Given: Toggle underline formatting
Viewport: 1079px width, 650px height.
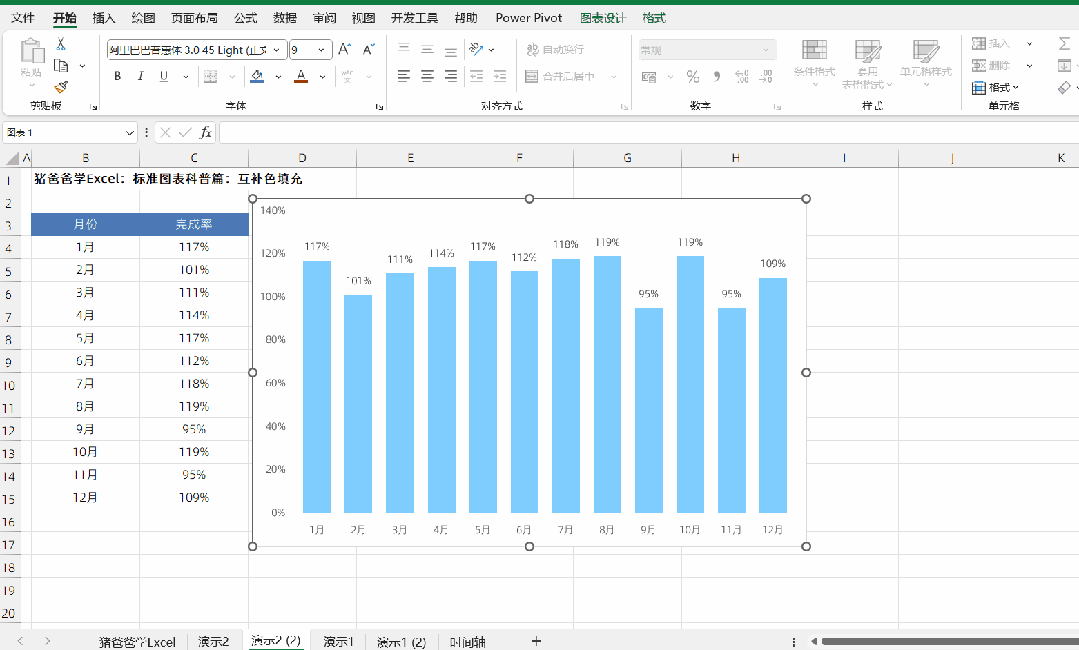Looking at the screenshot, I should point(164,76).
